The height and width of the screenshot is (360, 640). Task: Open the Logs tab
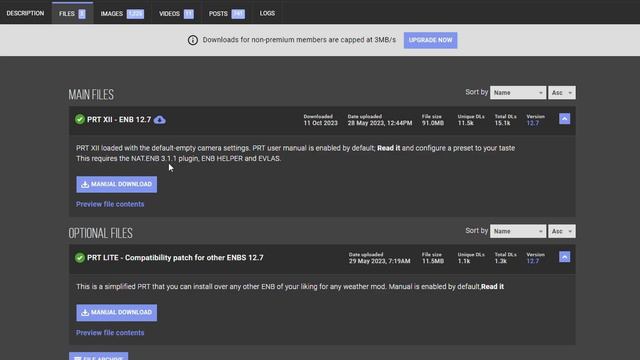(267, 13)
